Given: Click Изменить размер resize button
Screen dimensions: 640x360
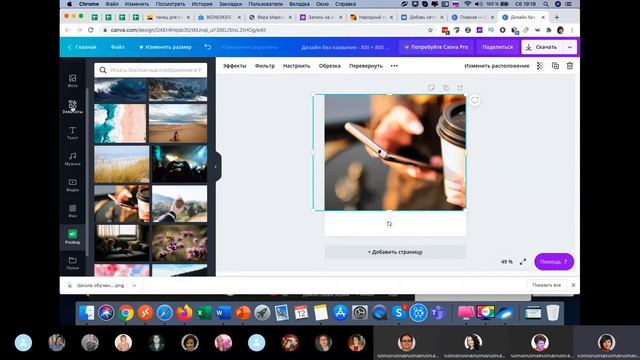Looking at the screenshot, I should (x=165, y=47).
